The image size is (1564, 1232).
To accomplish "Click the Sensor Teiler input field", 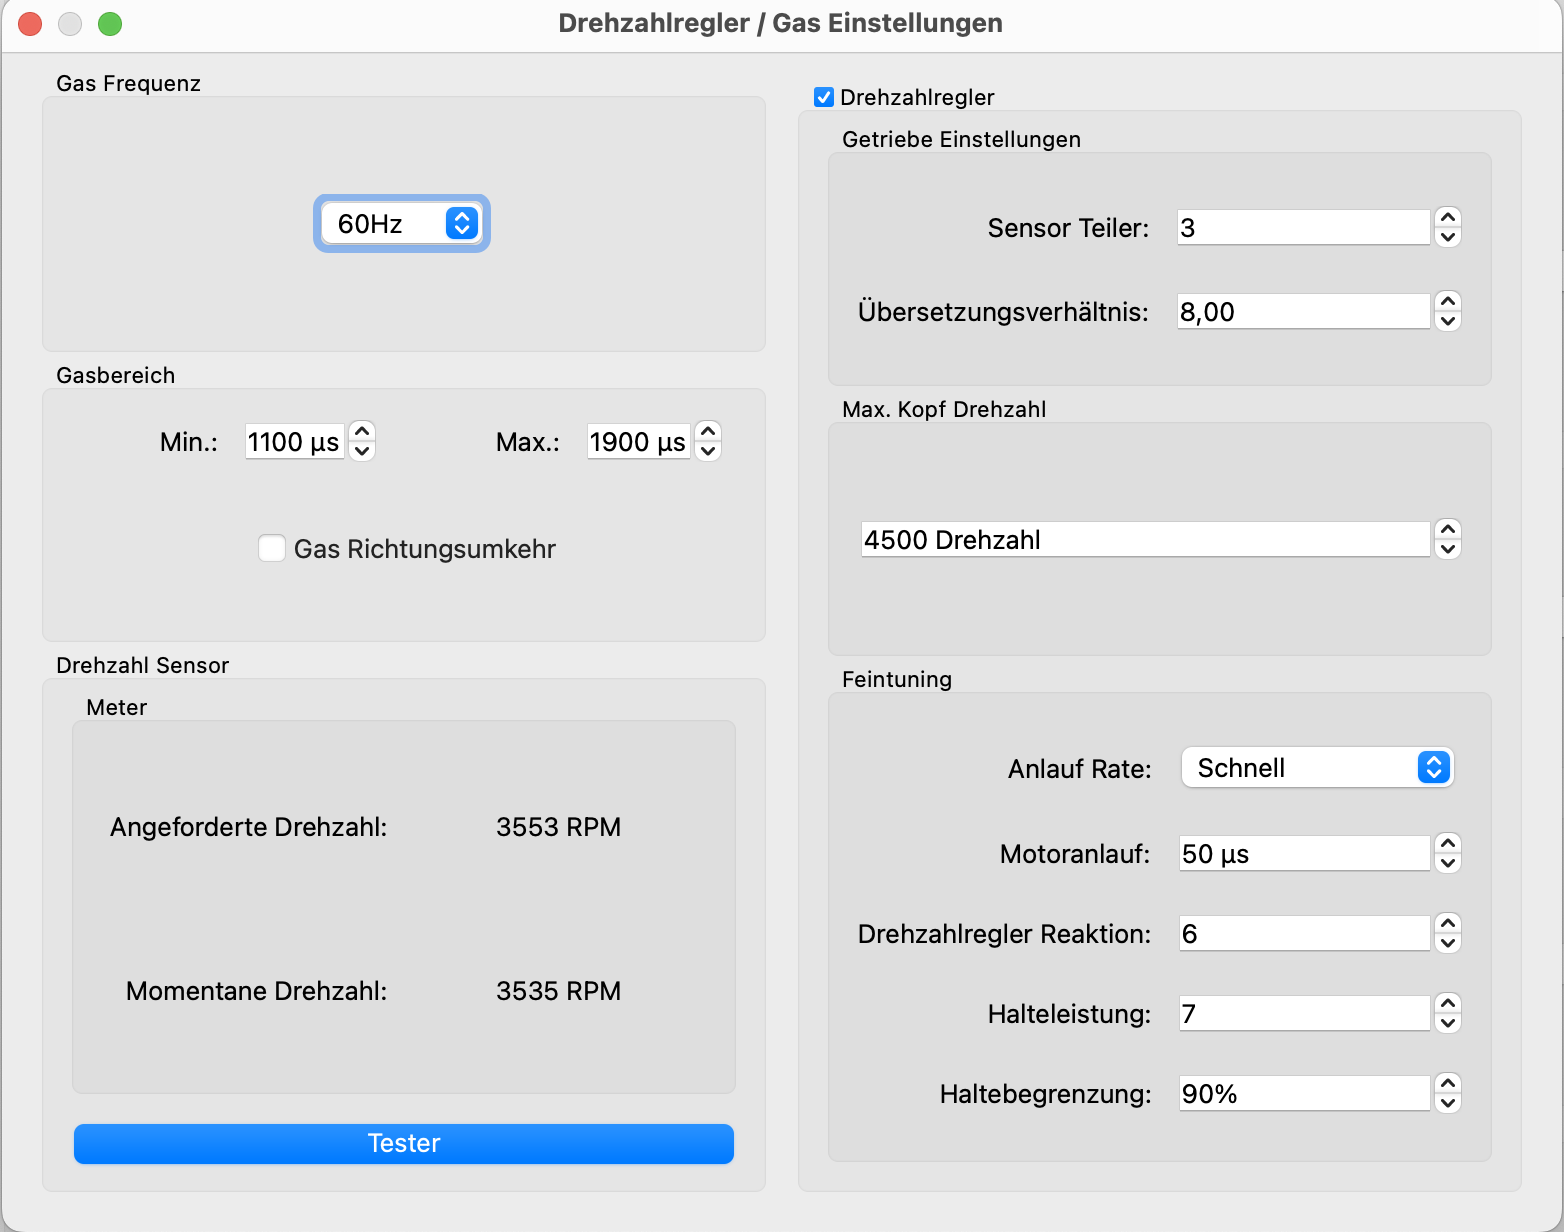I will tap(1302, 228).
